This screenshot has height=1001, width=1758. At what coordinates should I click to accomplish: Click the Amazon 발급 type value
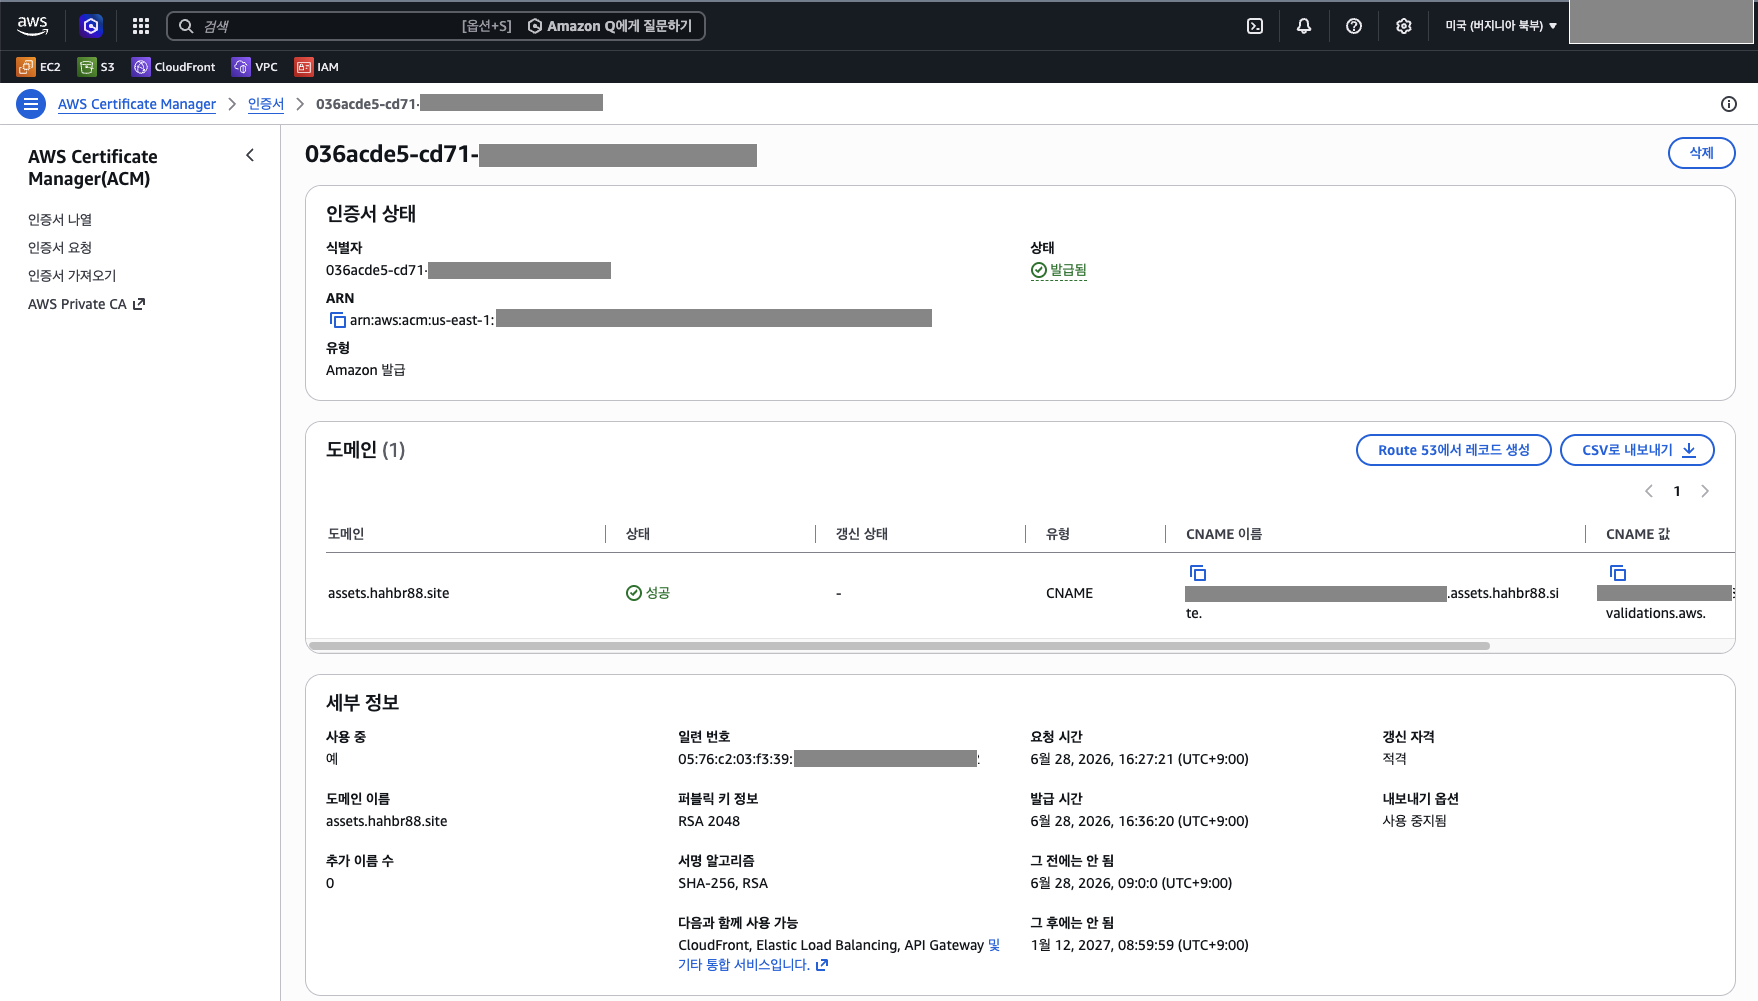[366, 370]
